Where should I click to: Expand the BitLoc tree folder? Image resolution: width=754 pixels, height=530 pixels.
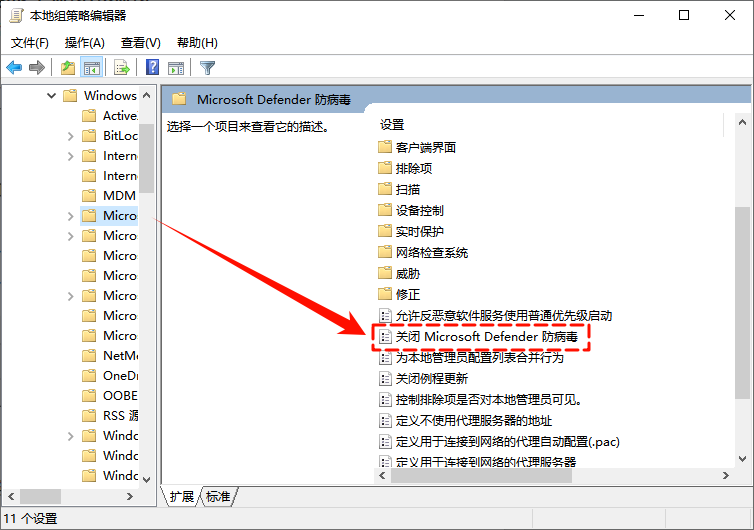[x=71, y=136]
